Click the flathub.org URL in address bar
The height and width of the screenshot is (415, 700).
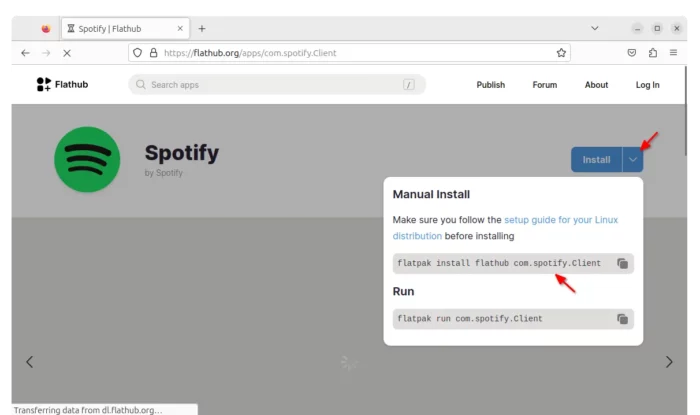[x=250, y=53]
